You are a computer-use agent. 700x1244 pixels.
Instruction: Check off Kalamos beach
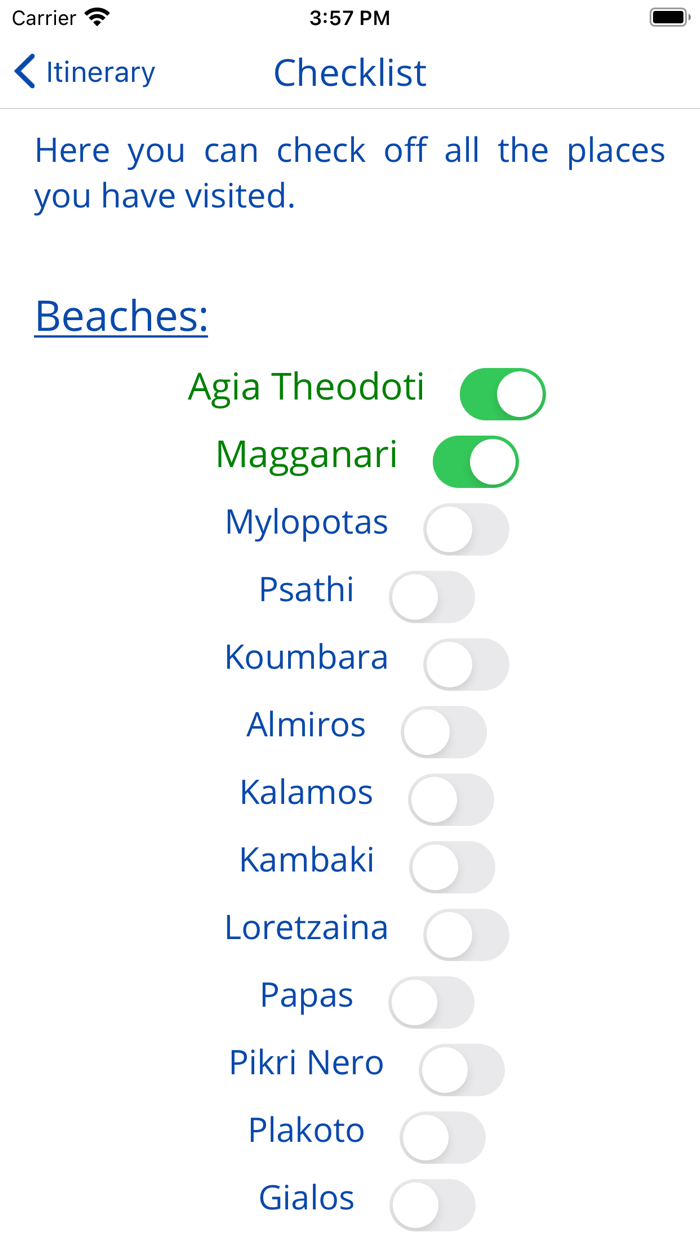(x=451, y=800)
